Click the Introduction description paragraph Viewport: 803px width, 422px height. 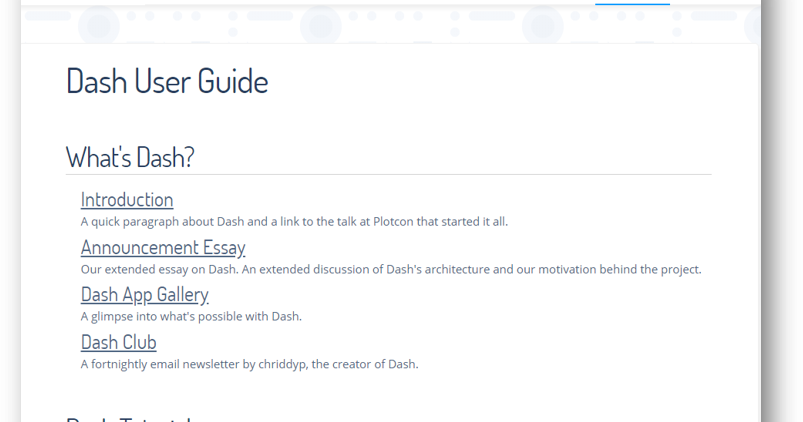click(294, 221)
